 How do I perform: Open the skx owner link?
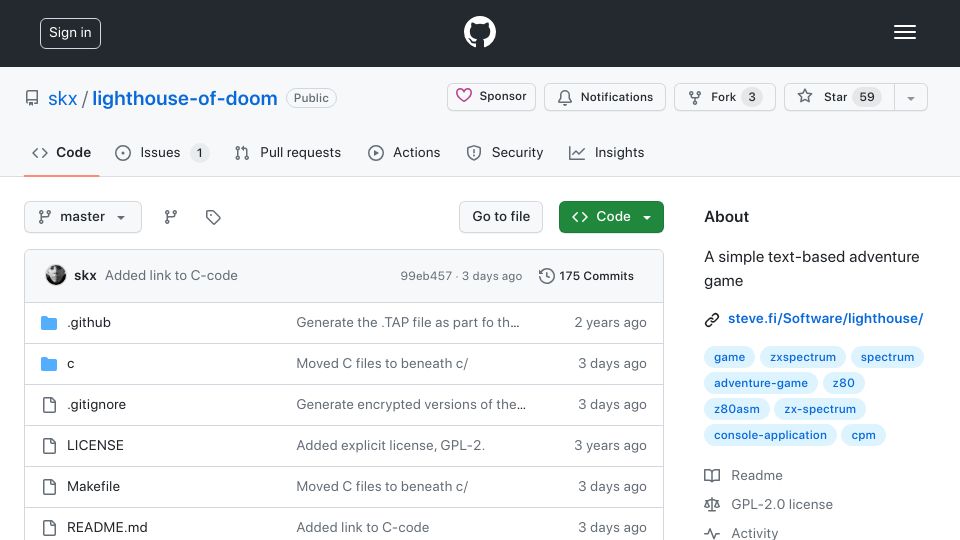coord(62,98)
